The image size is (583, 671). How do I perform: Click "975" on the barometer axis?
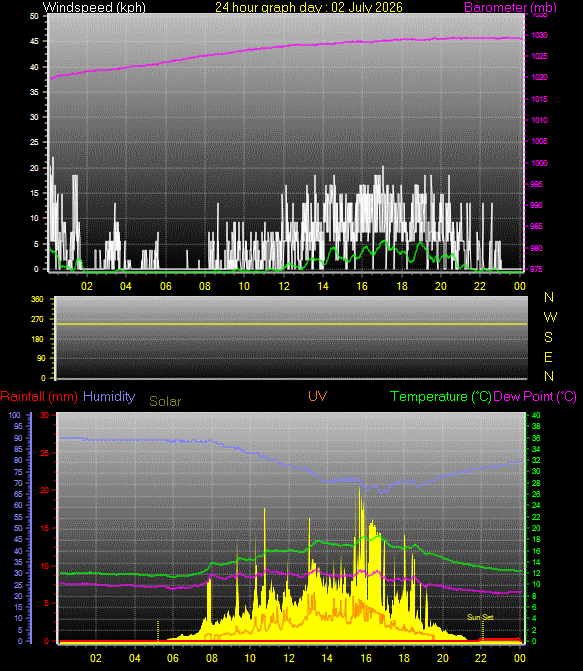pyautogui.click(x=536, y=269)
